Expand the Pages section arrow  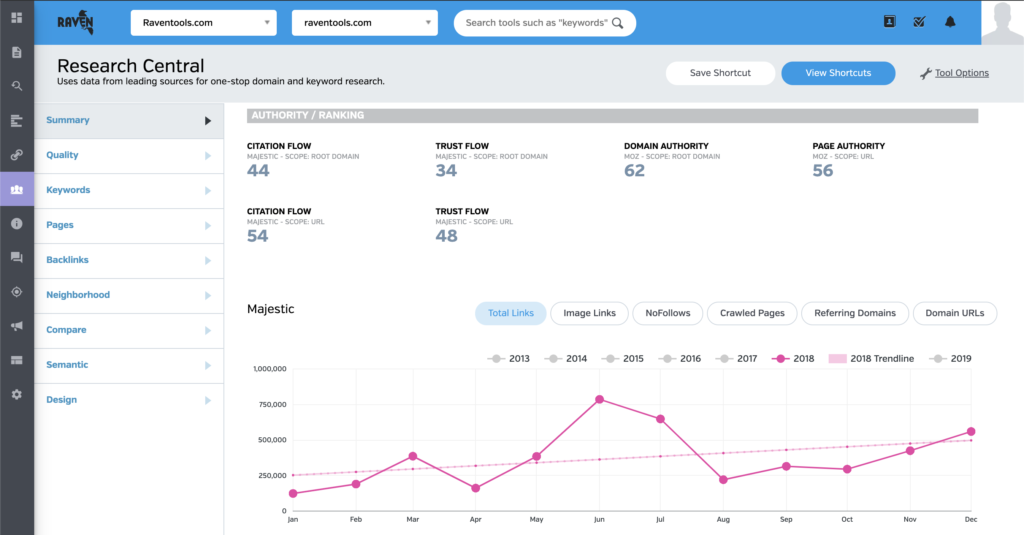[x=208, y=225]
